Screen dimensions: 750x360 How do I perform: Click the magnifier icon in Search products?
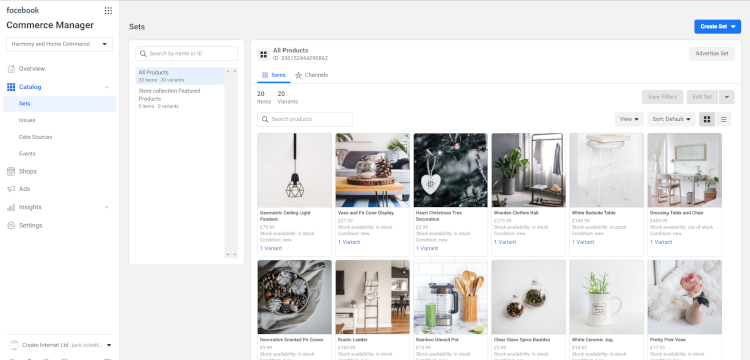tap(265, 119)
